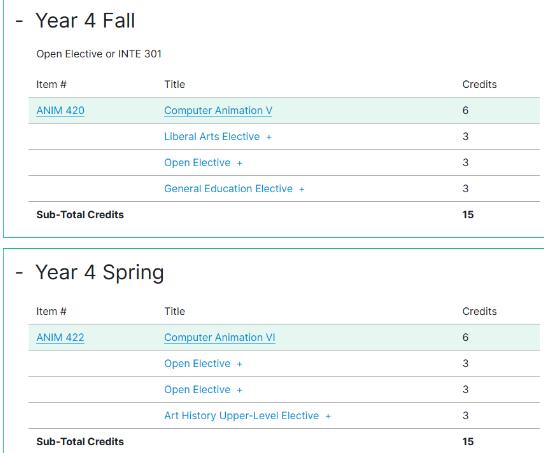Click the Fall Sub-Total Credits row

click(284, 214)
